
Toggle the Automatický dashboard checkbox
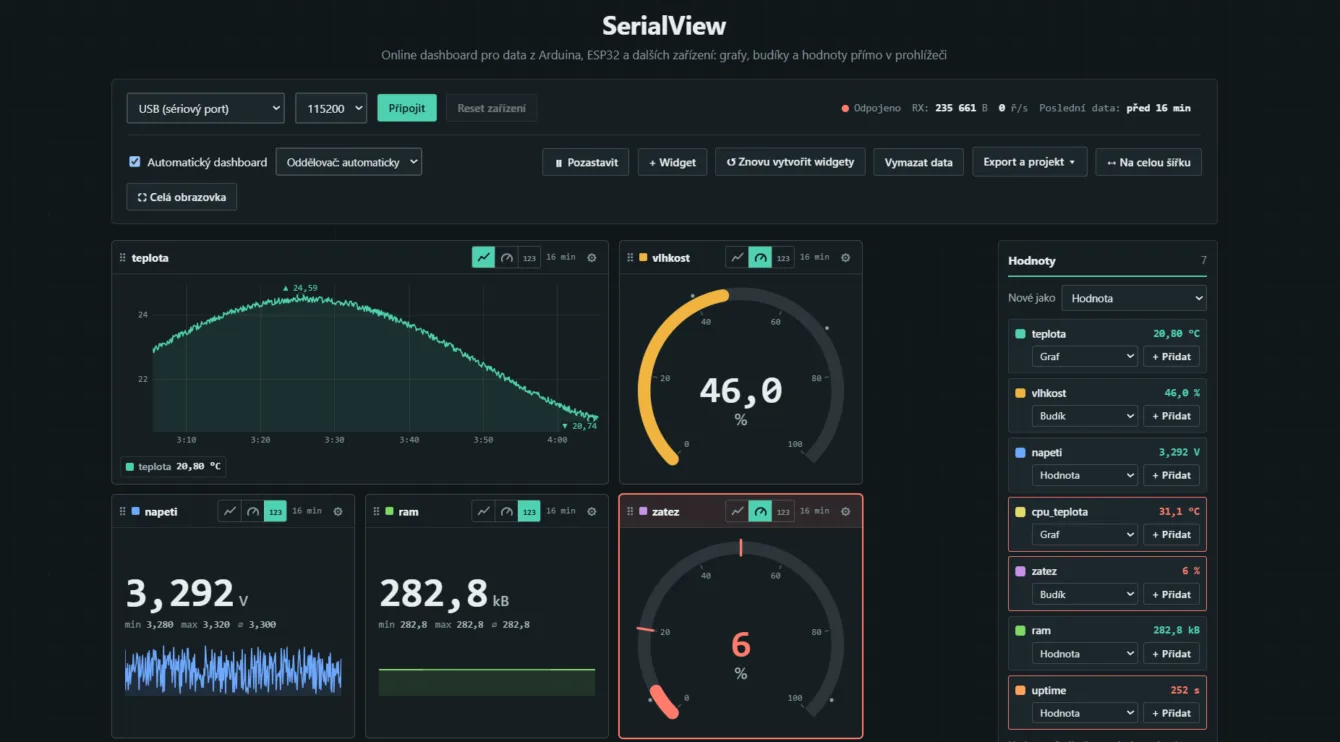click(135, 162)
